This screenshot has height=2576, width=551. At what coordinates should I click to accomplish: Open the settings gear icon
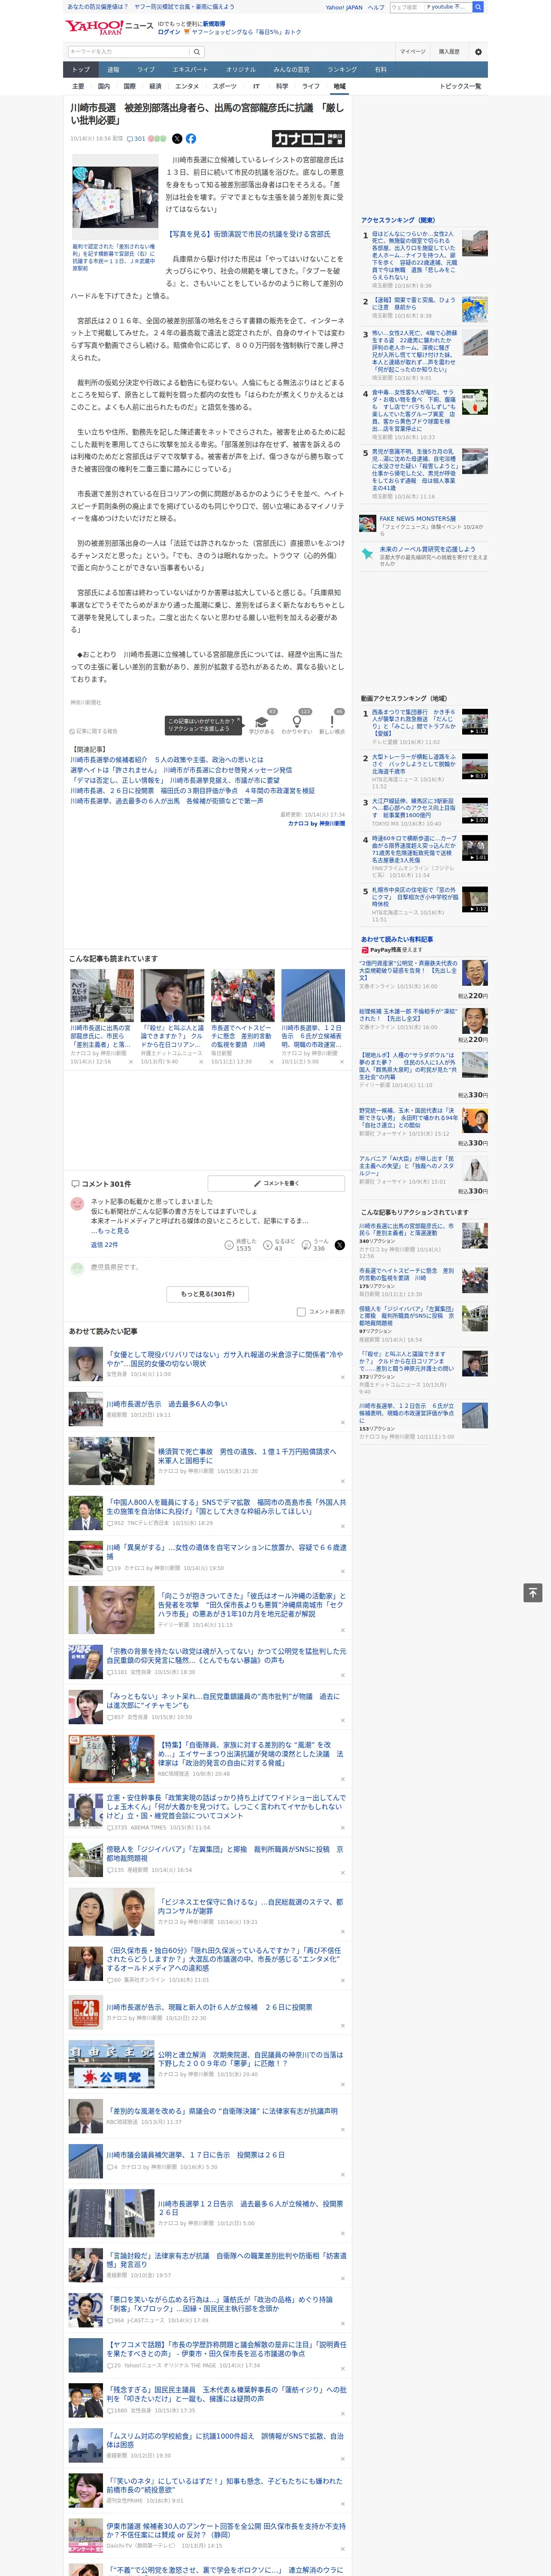click(x=478, y=51)
